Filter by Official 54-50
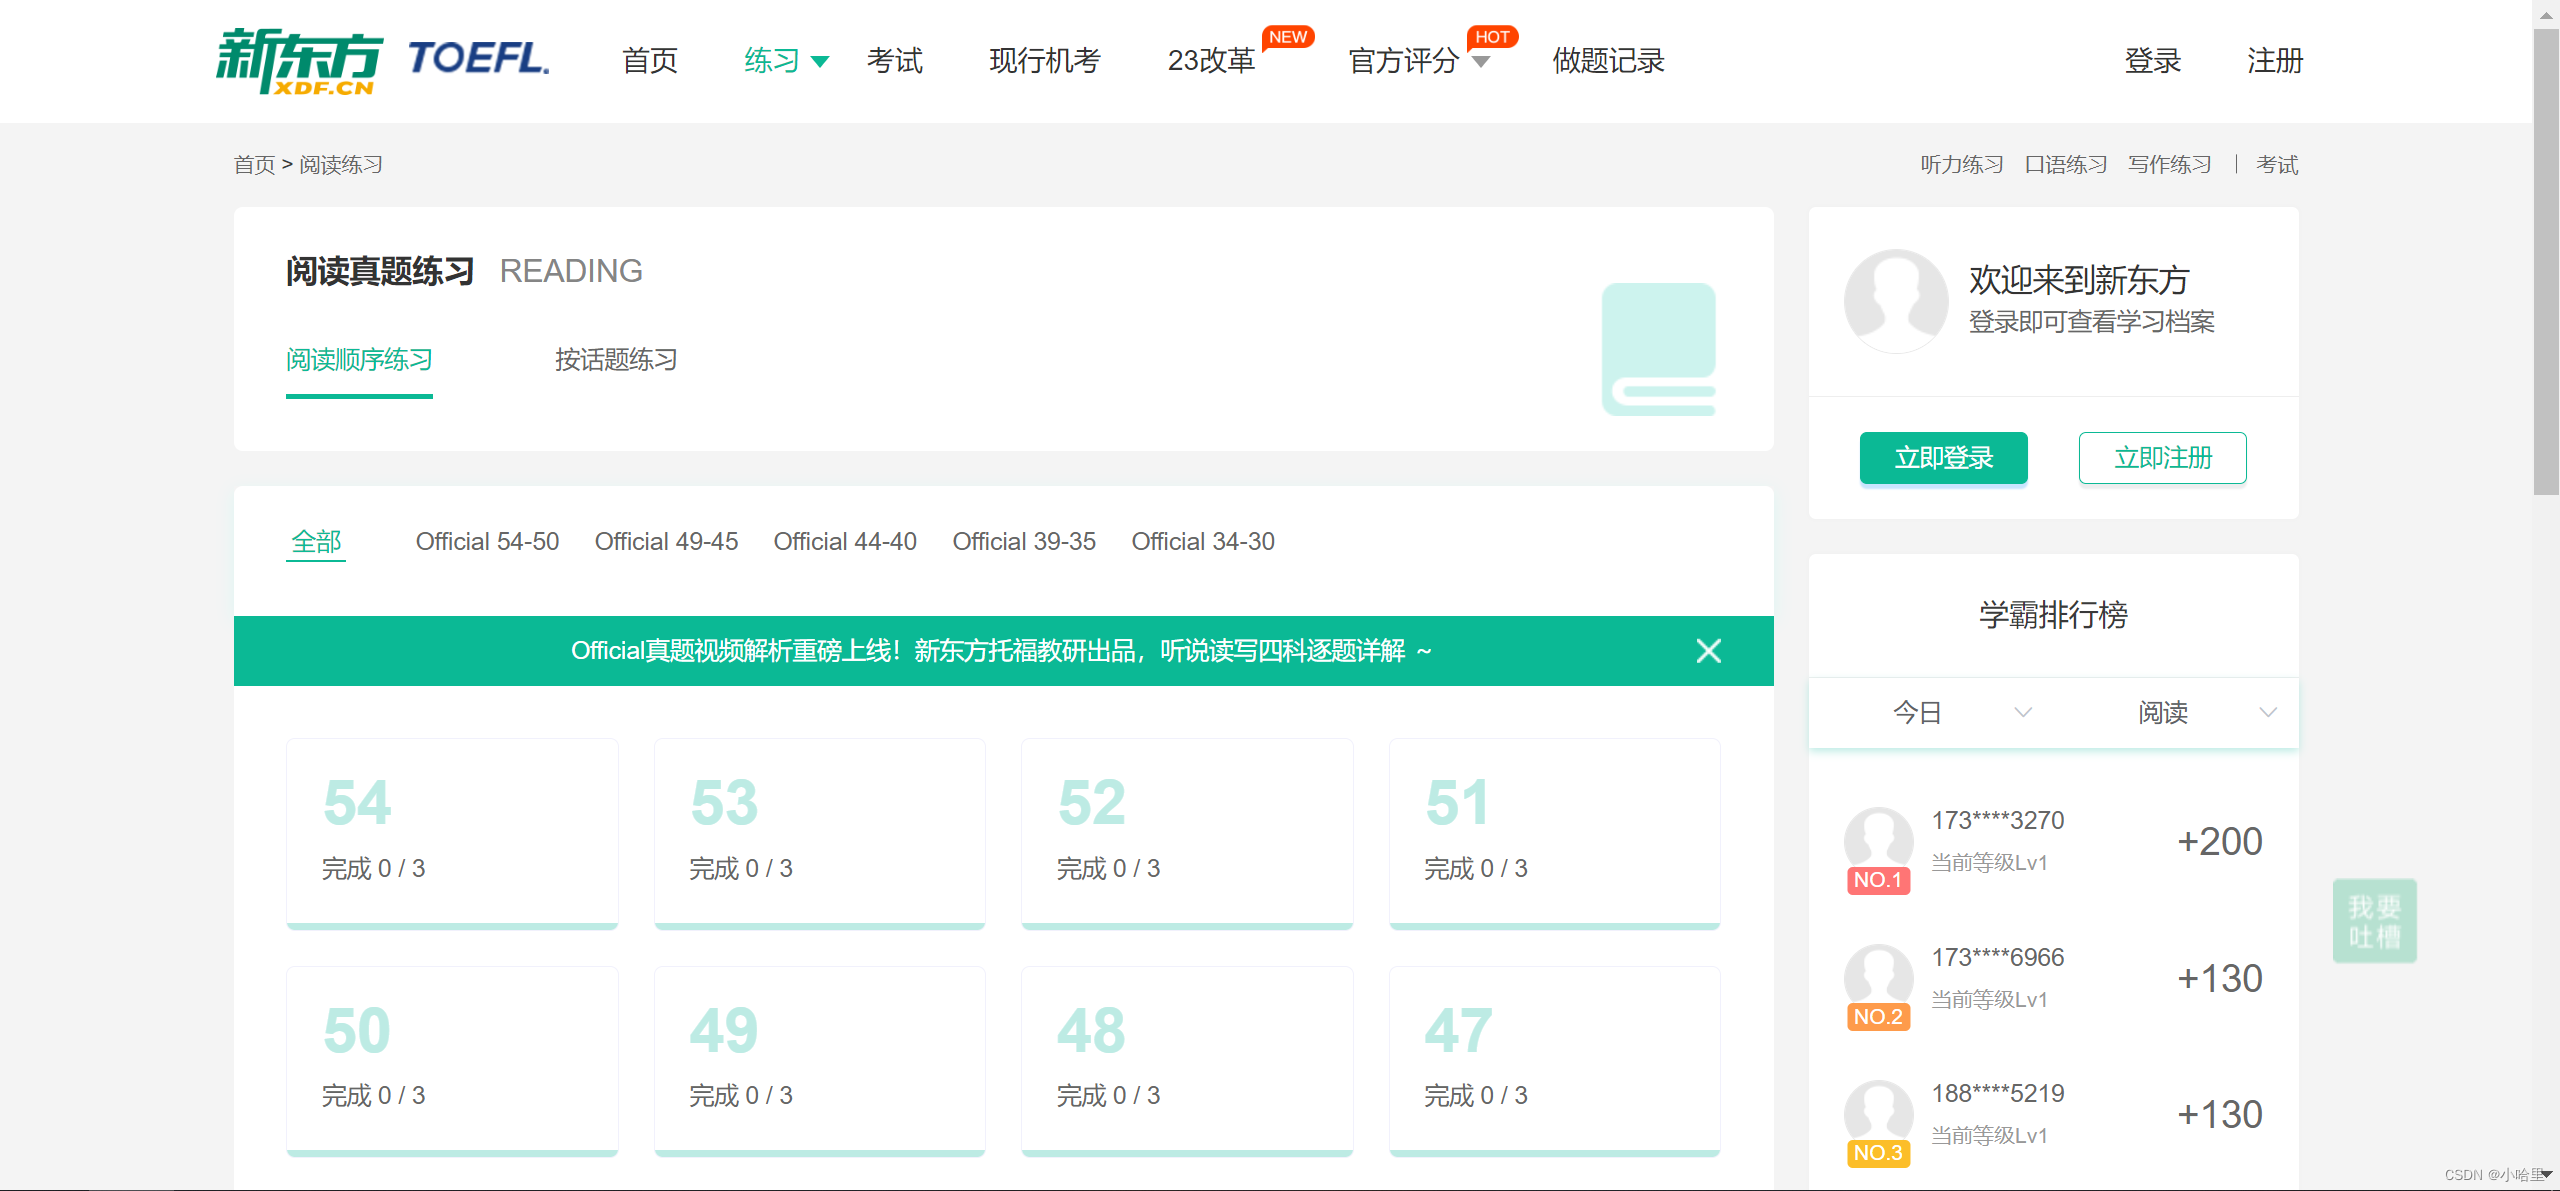This screenshot has width=2560, height=1191. pyautogui.click(x=487, y=541)
